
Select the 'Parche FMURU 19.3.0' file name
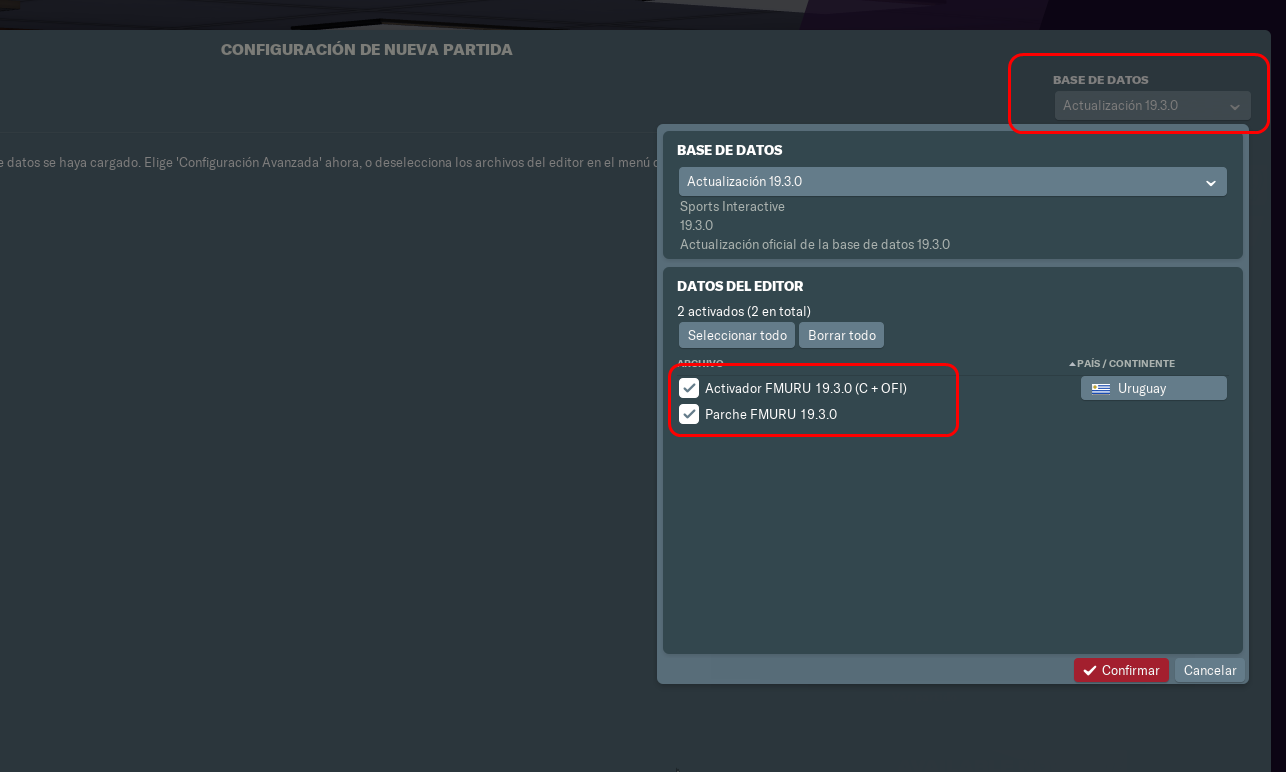(x=771, y=414)
